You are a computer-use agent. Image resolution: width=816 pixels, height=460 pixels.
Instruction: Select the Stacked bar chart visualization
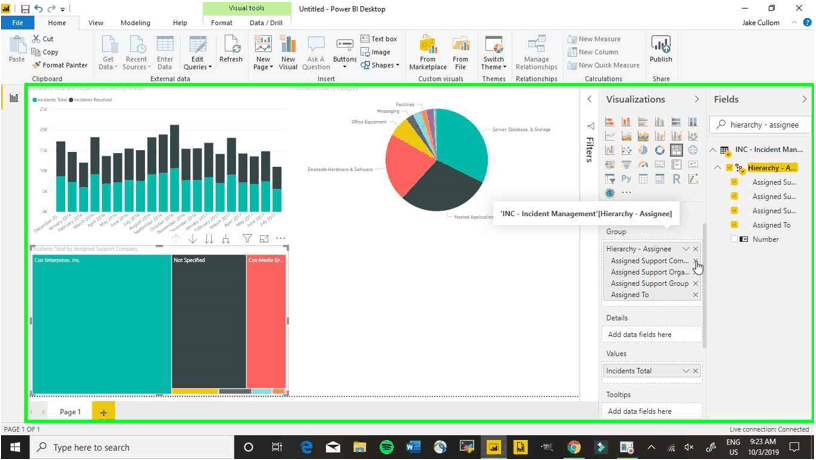pos(609,122)
